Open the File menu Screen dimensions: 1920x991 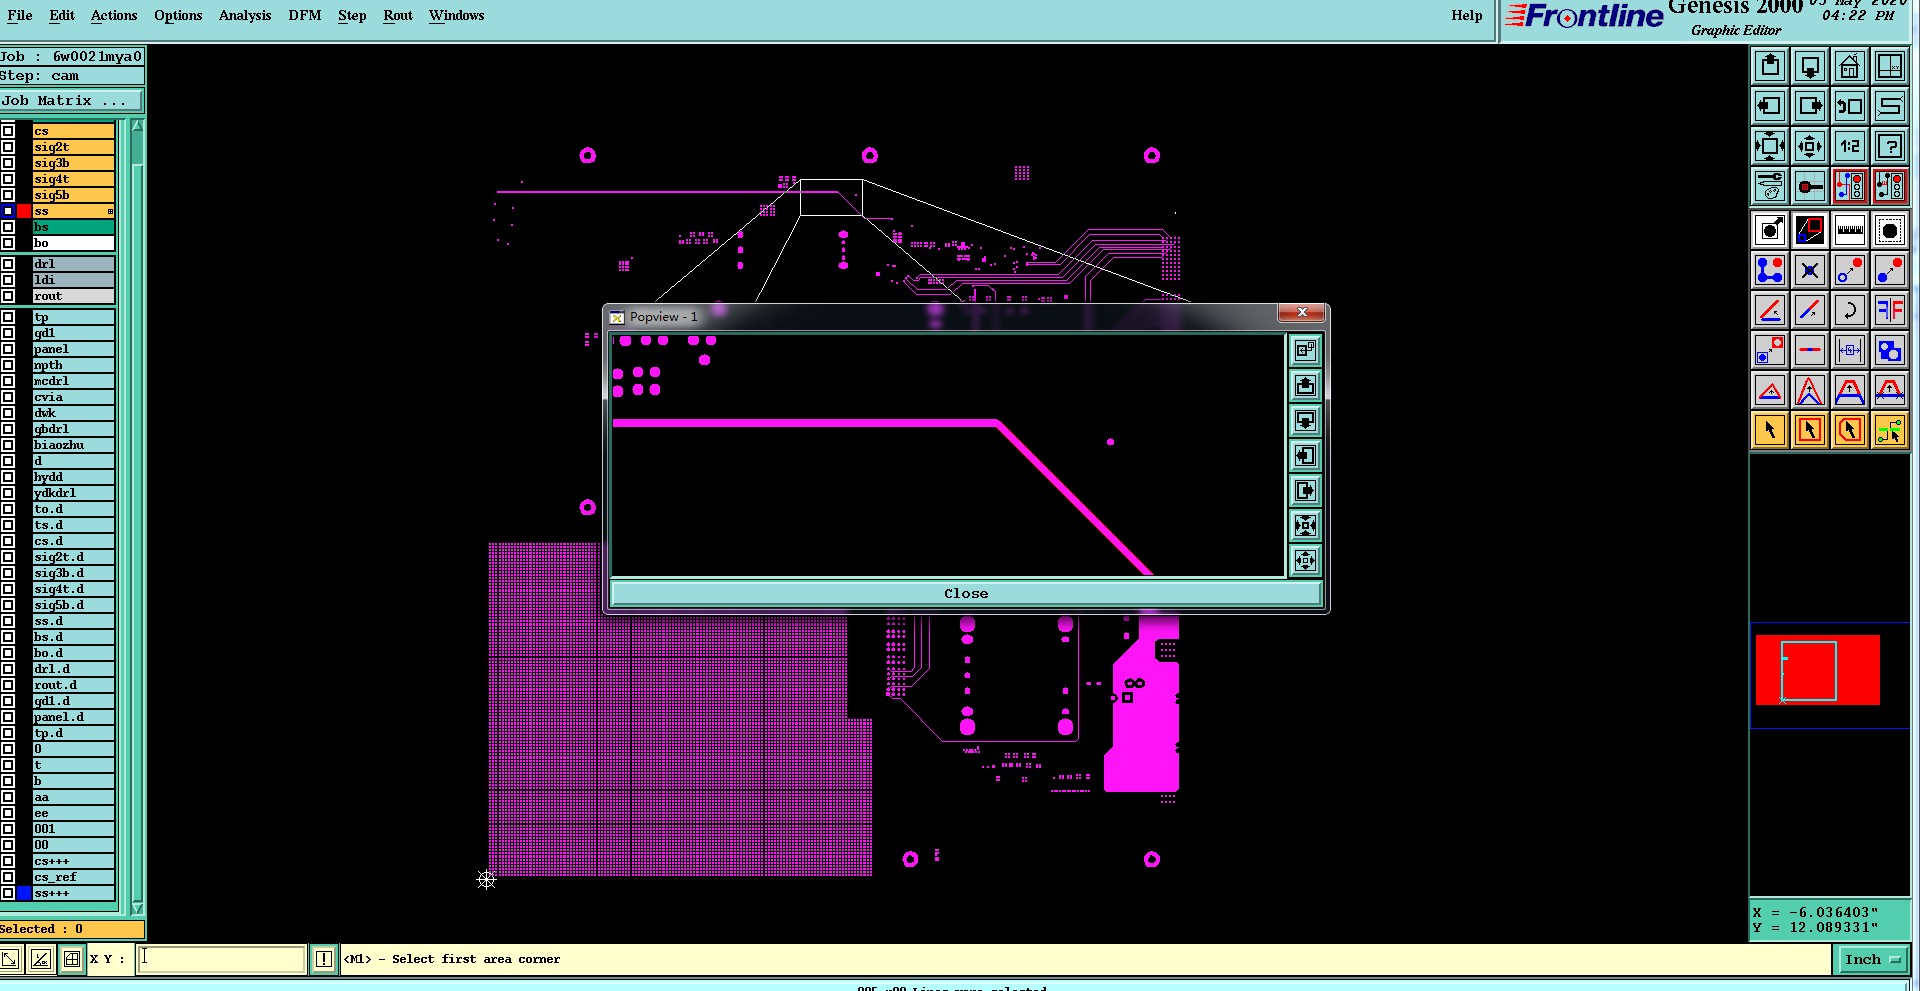(x=20, y=15)
